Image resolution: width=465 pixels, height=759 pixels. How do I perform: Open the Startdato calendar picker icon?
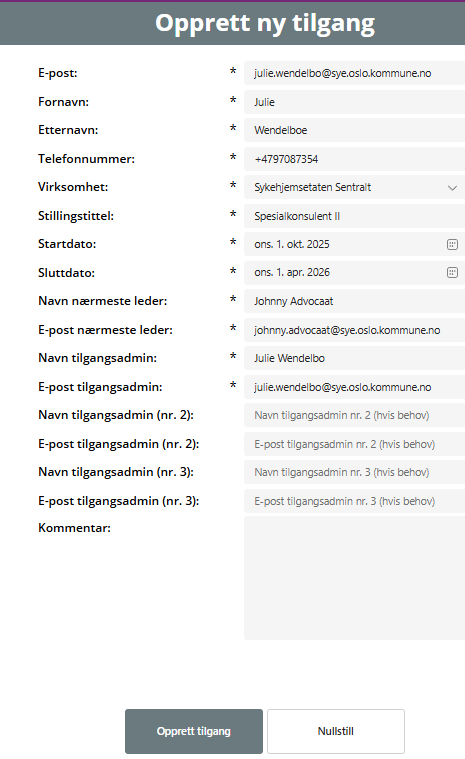[x=452, y=244]
